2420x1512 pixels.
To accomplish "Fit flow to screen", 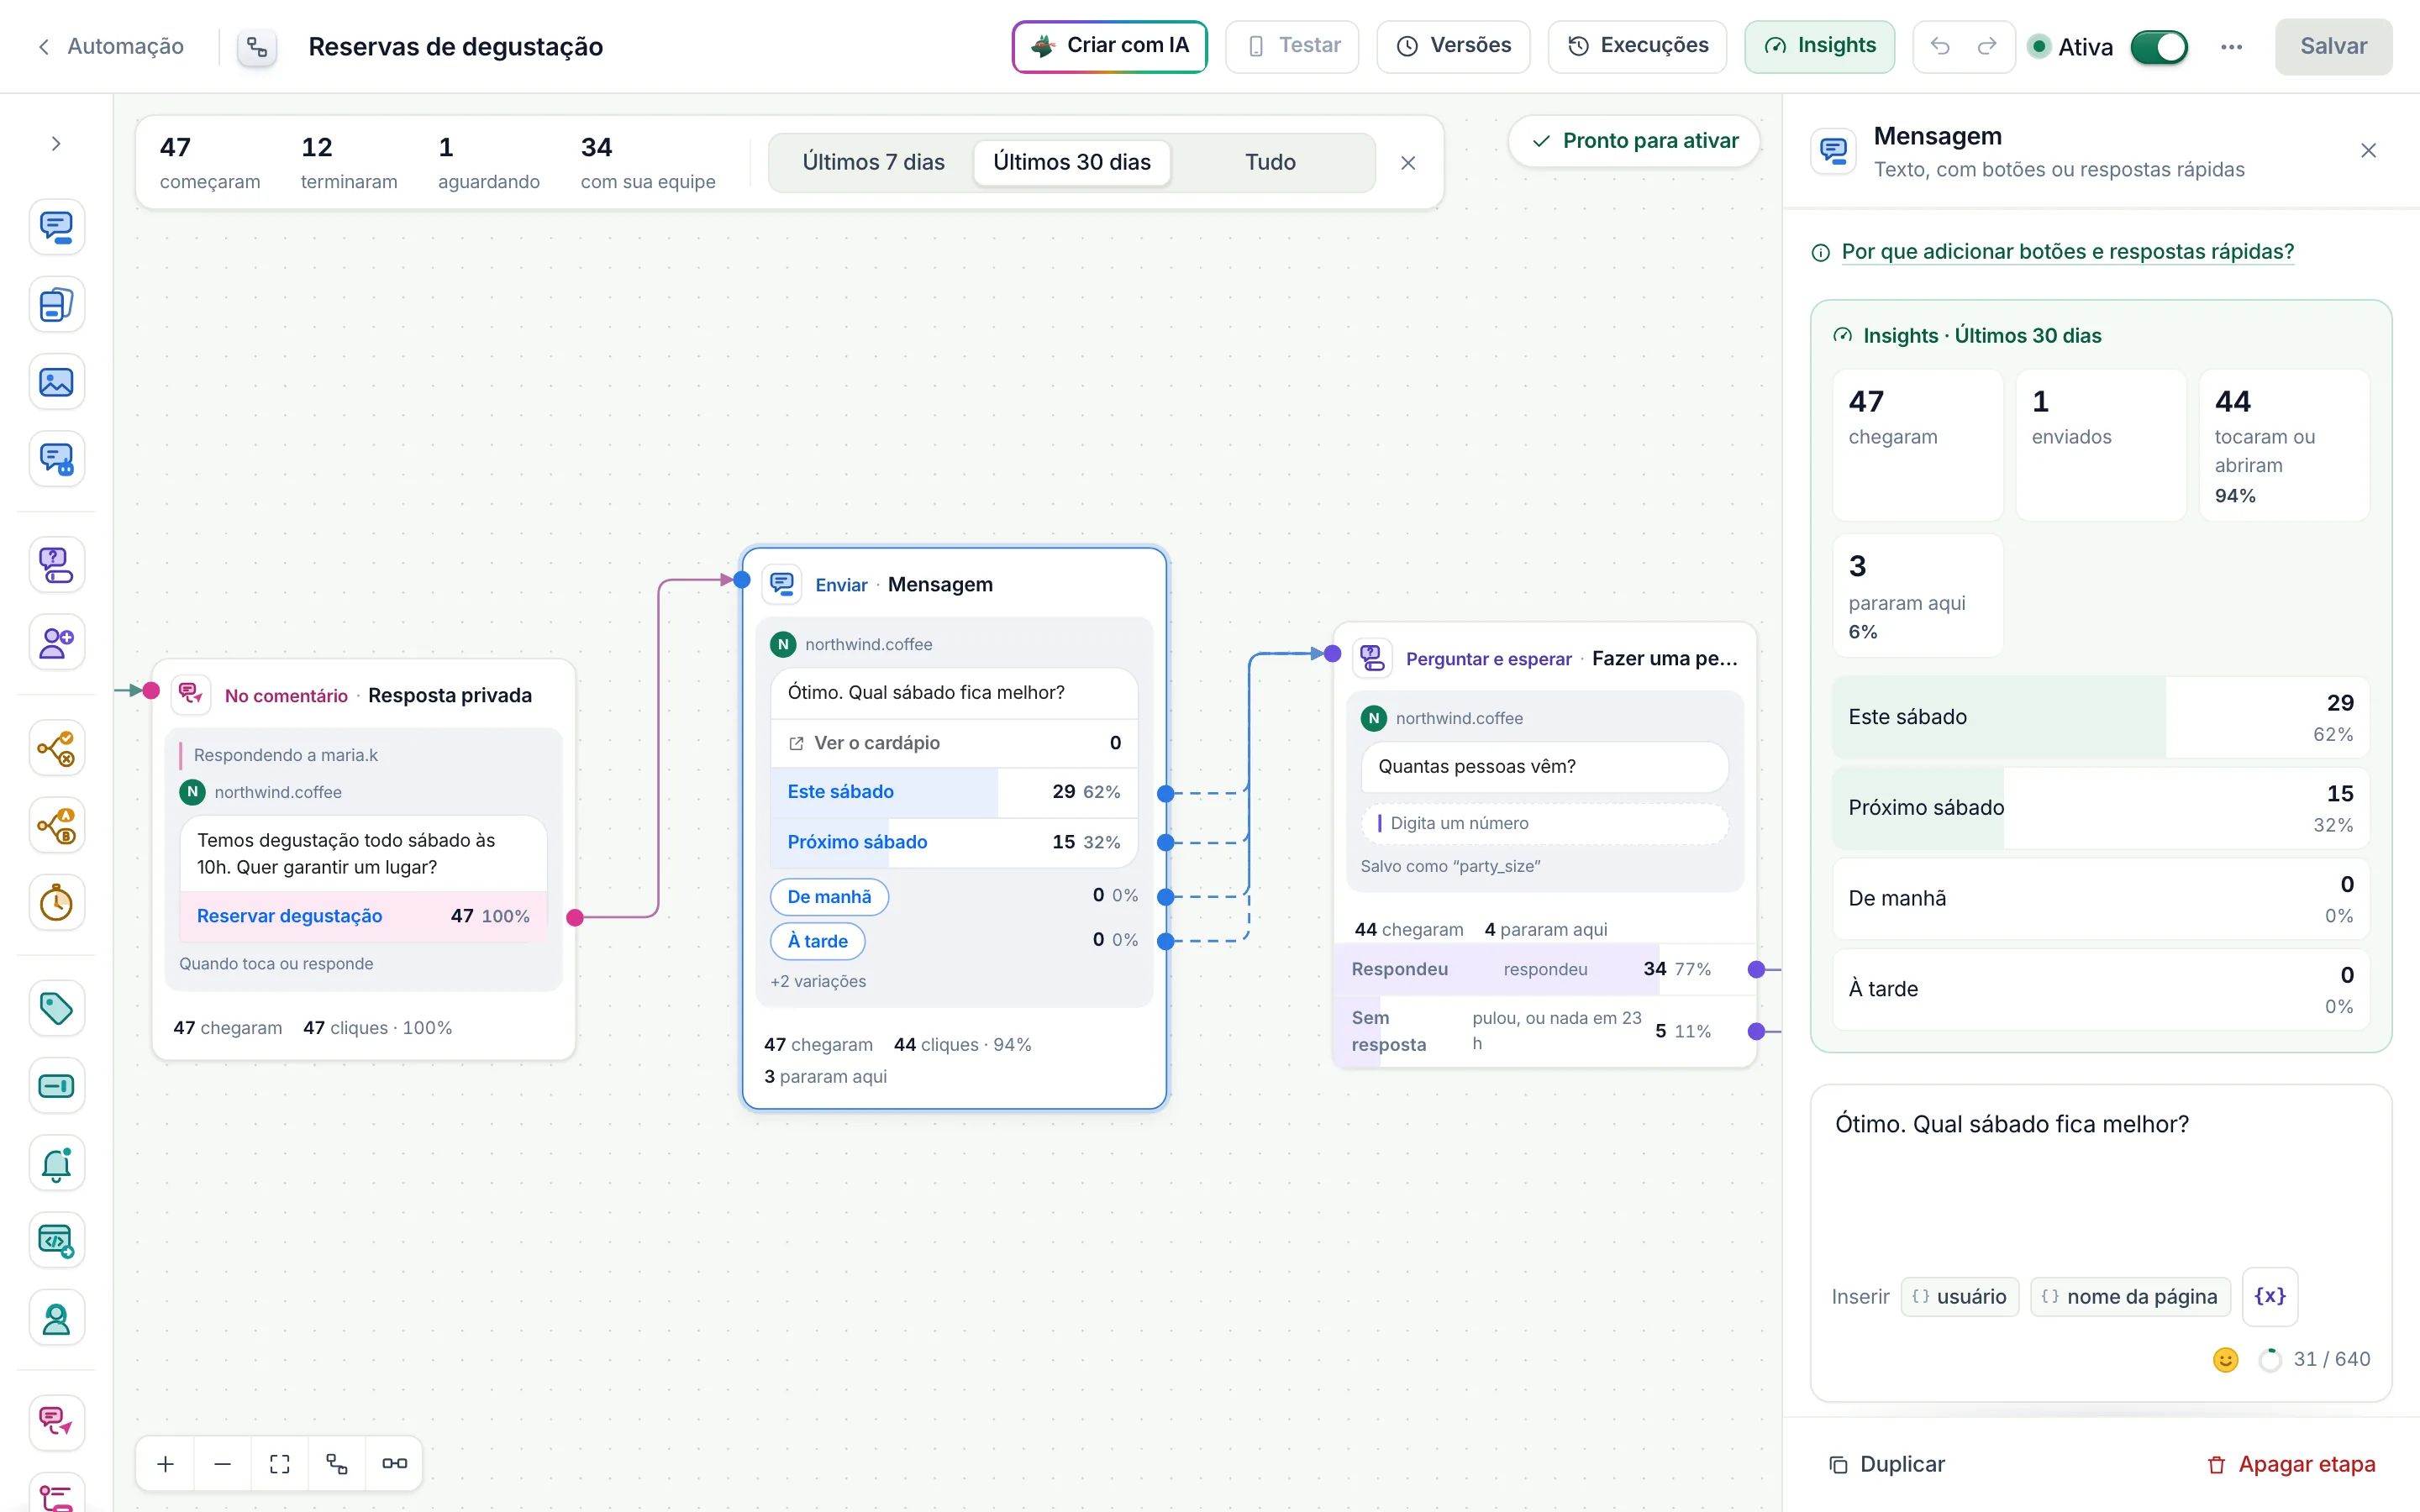I will point(280,1464).
